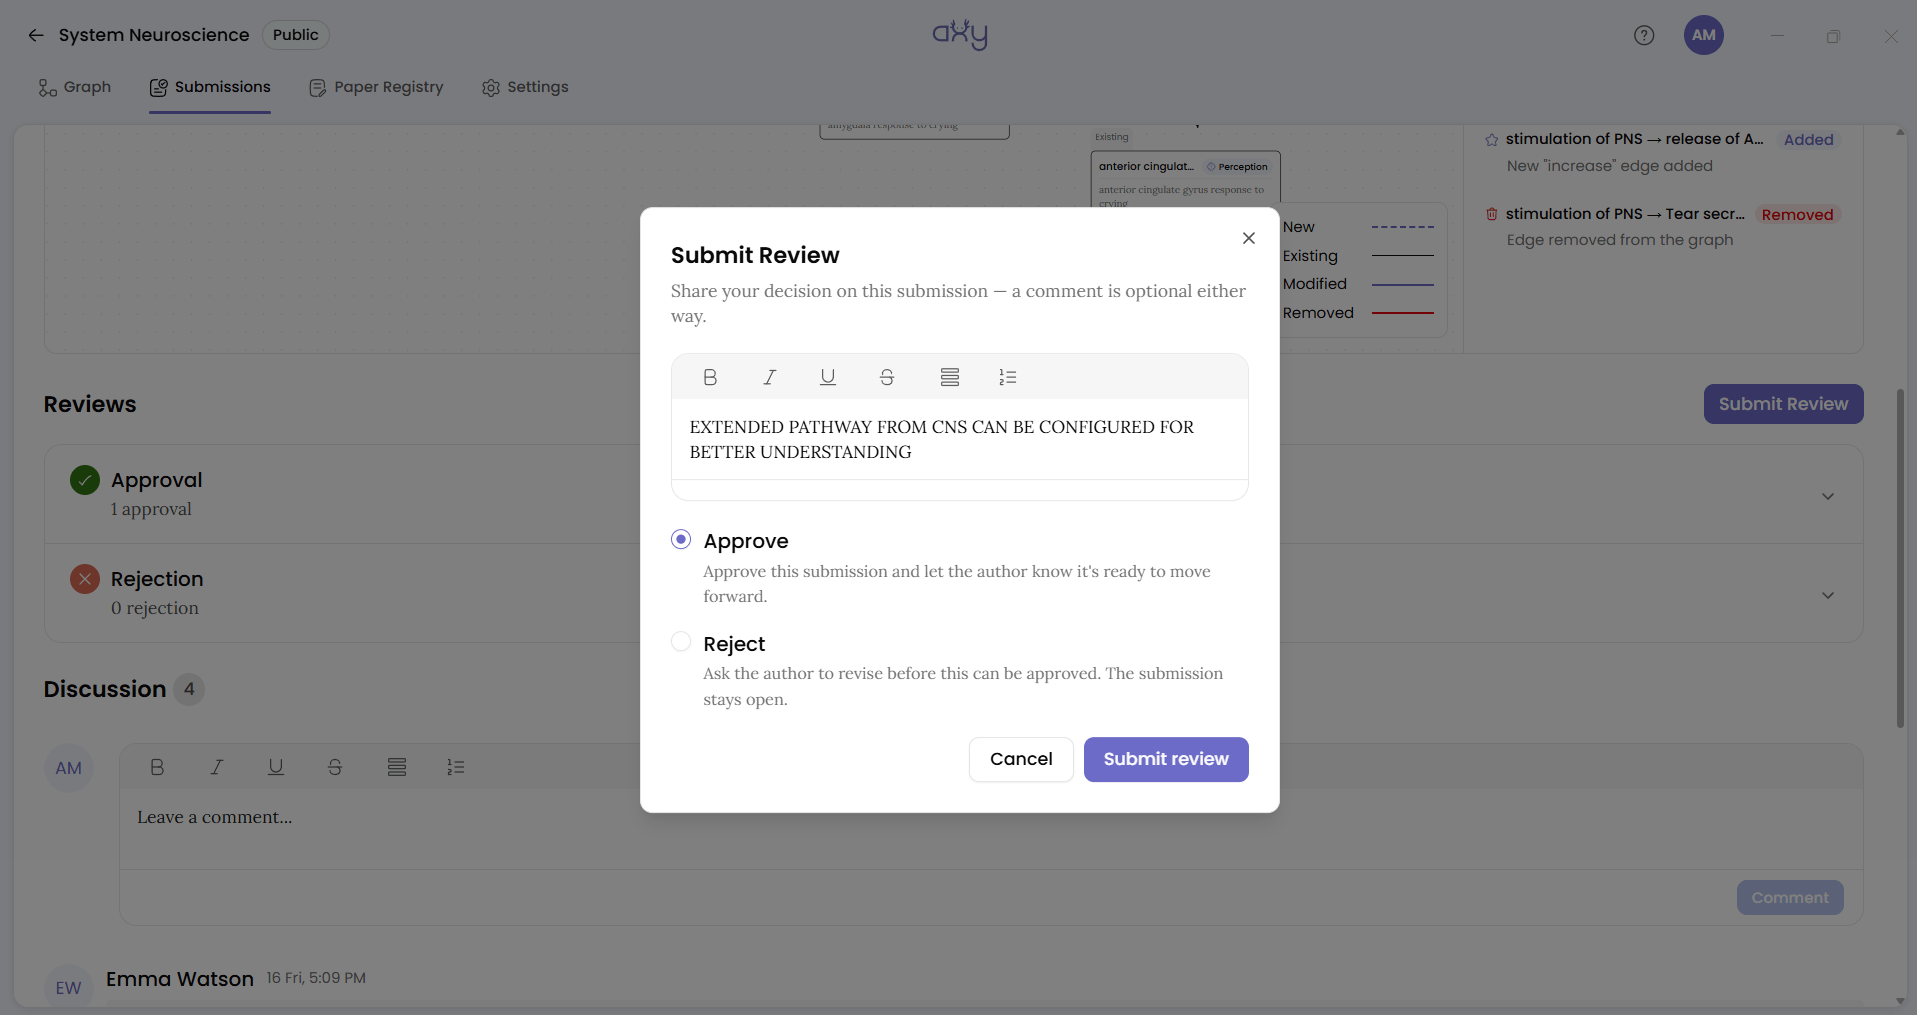
Task: Open the AM user avatar menu
Action: coord(1704,35)
